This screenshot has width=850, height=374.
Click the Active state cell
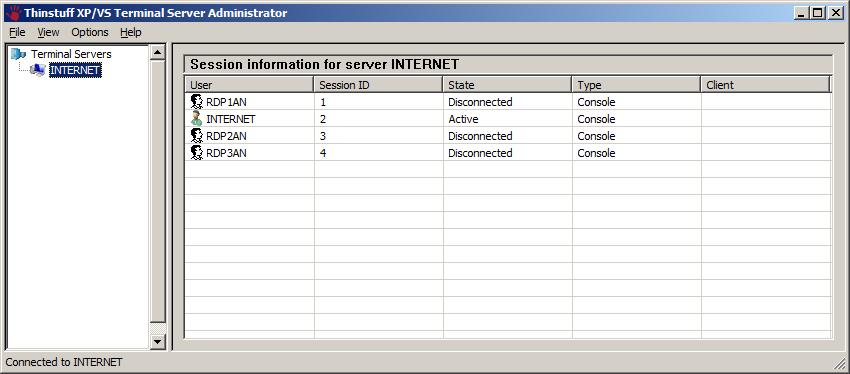[x=507, y=119]
